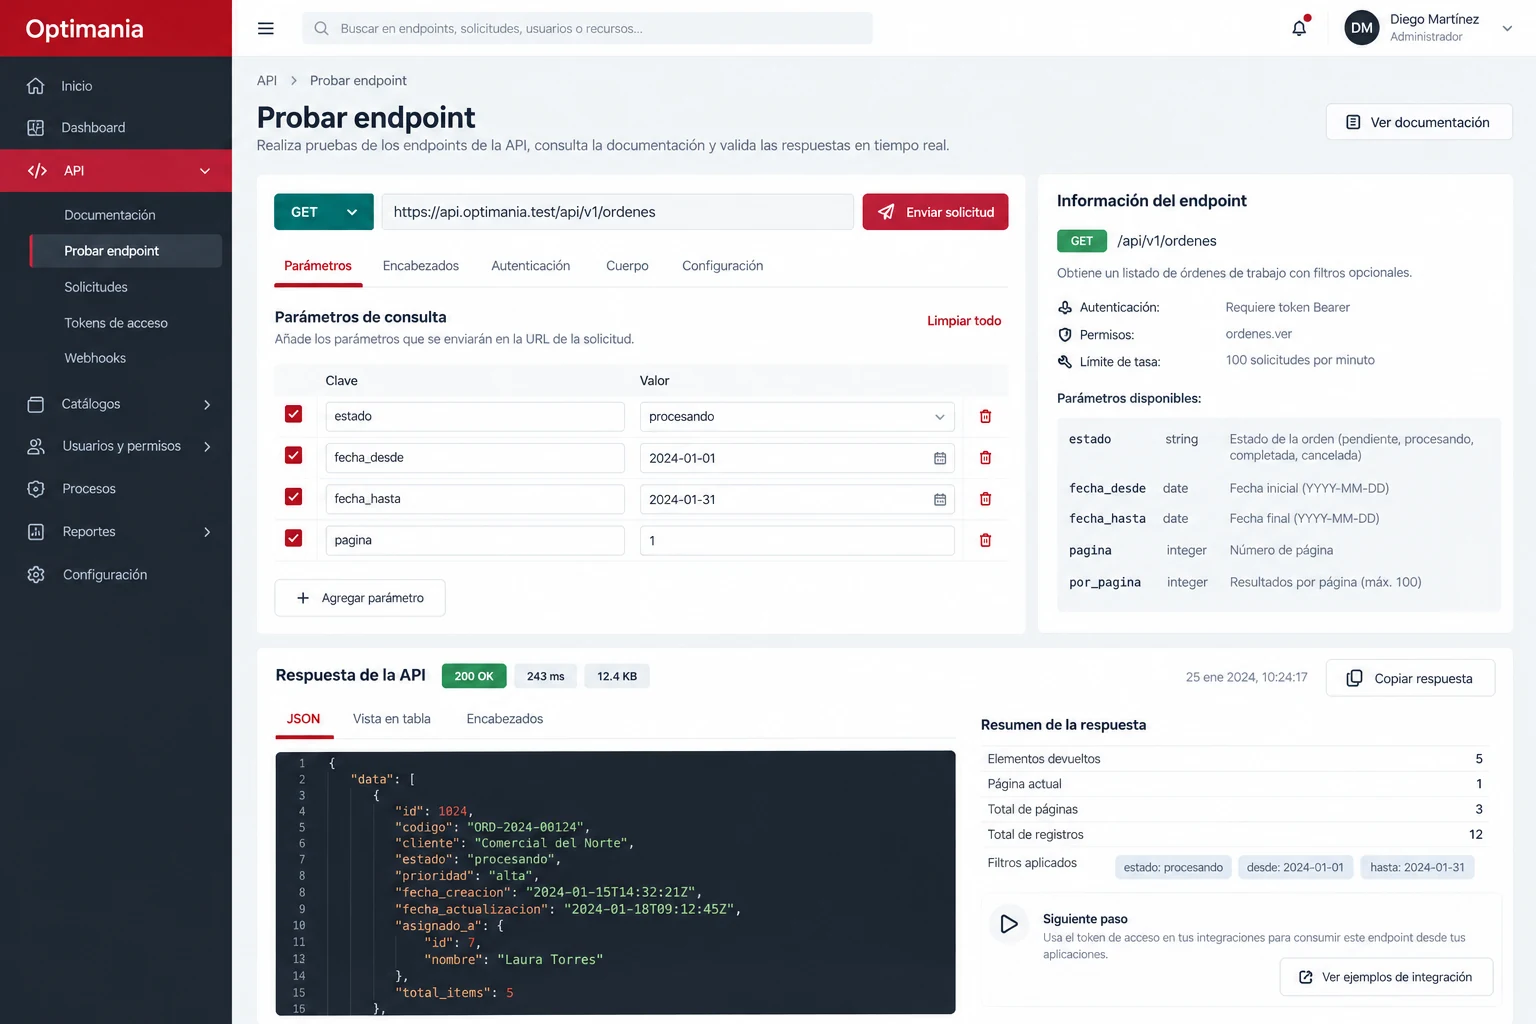
Task: Click Agregar parámetro button
Action: 360,598
